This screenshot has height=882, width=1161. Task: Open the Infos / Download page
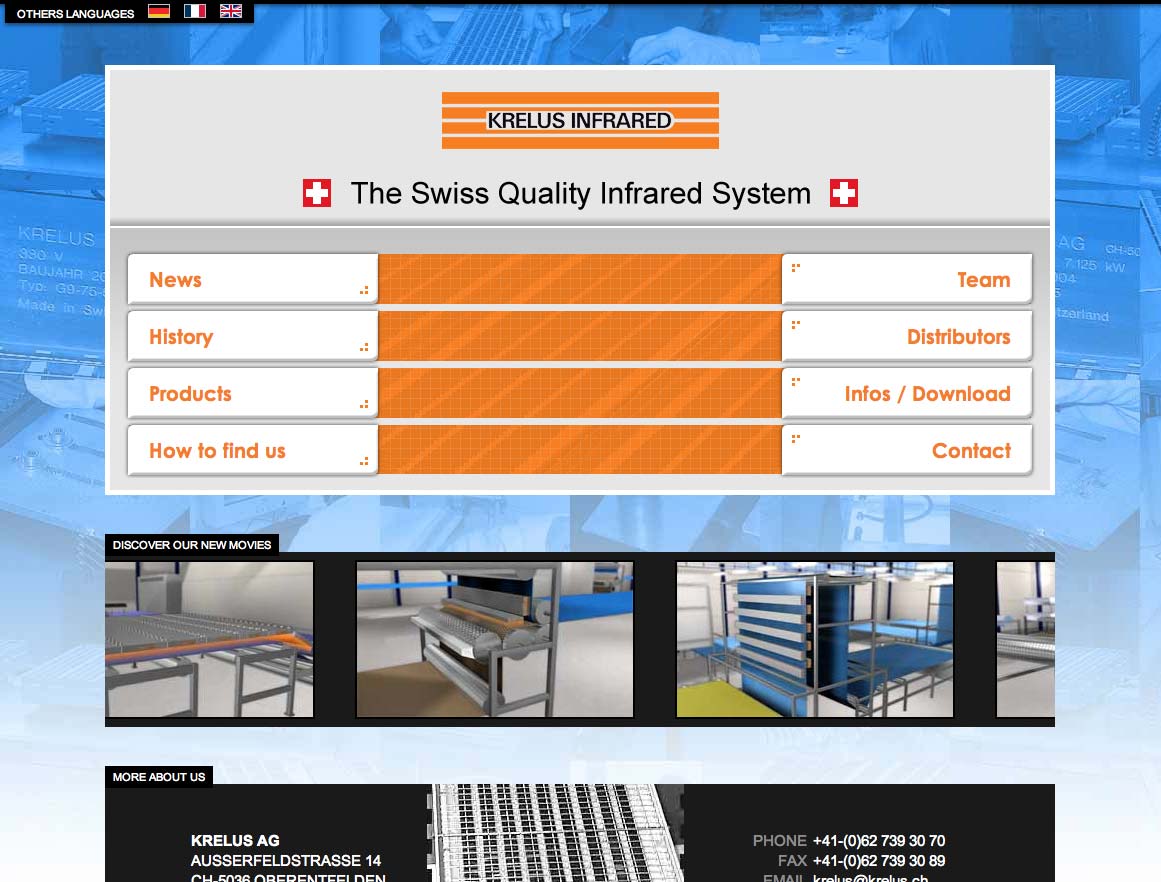pos(907,393)
